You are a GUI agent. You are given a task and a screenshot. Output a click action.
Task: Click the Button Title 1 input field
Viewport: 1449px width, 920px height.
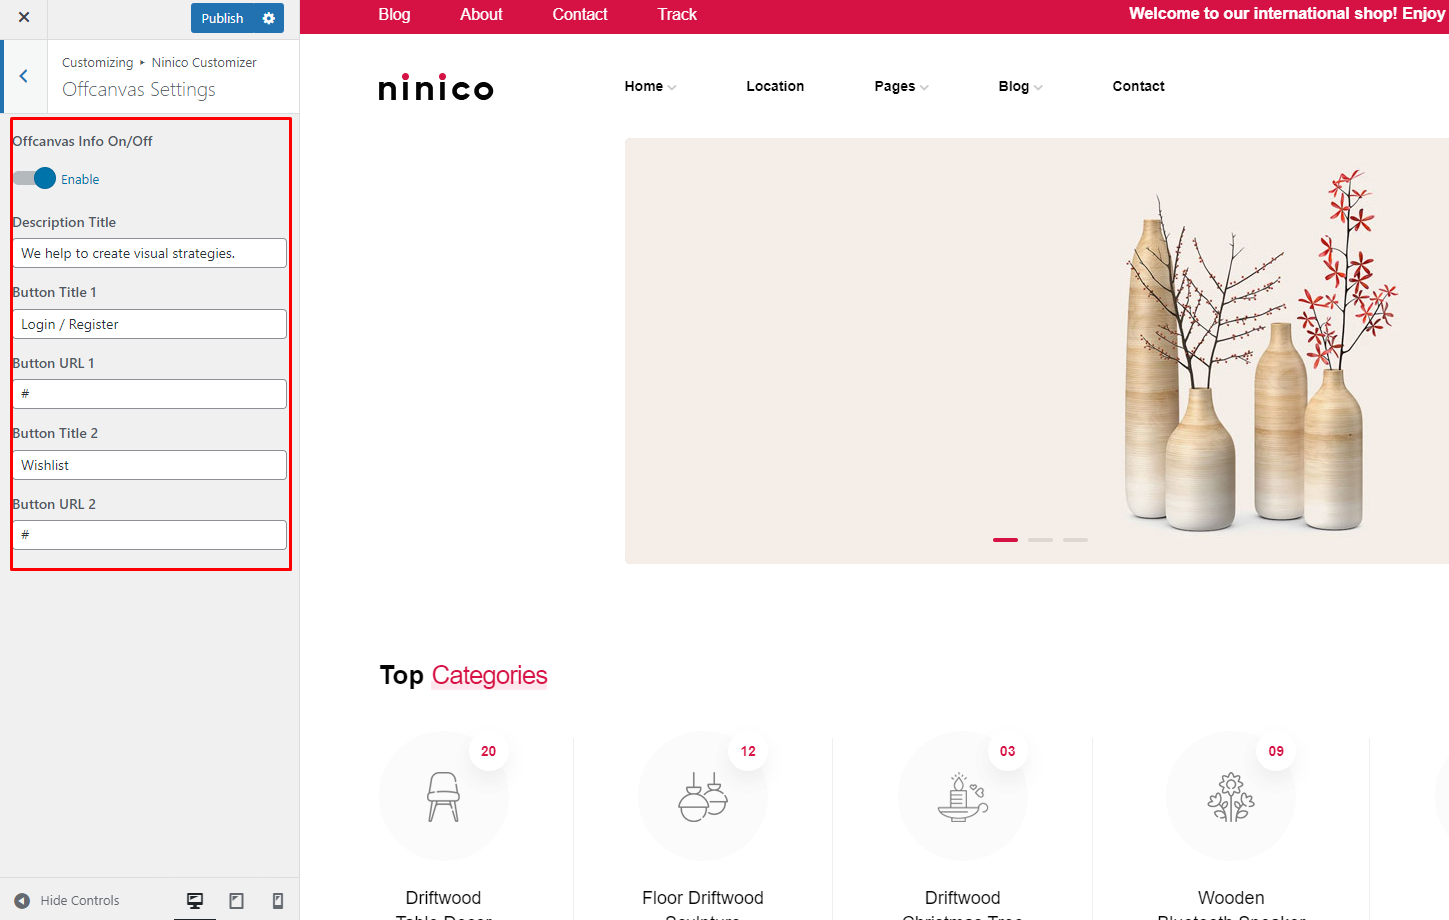click(150, 324)
